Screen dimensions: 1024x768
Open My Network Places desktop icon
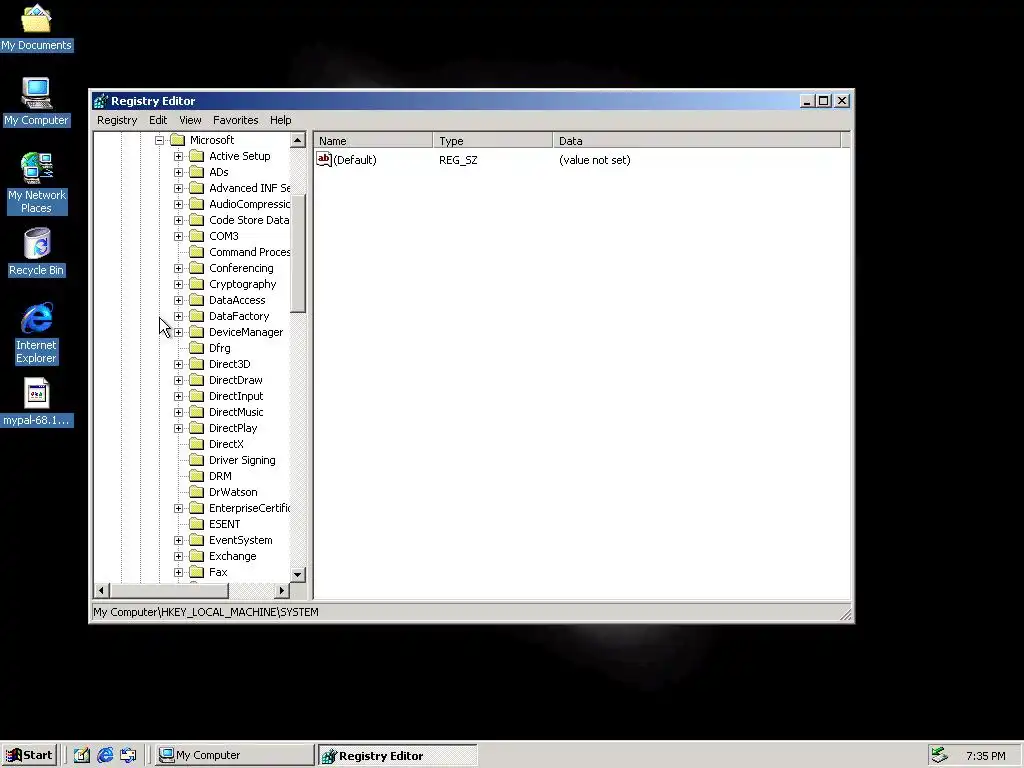coord(37,184)
